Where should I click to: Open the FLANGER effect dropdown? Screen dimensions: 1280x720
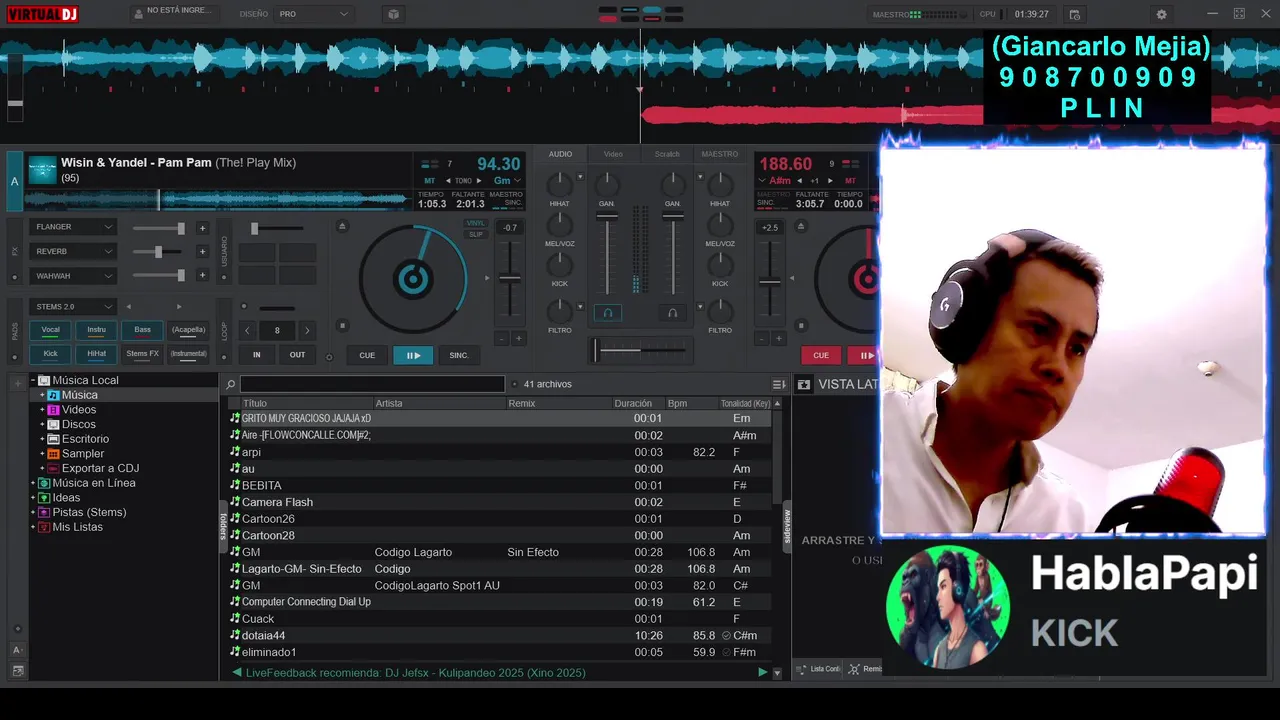coord(74,227)
